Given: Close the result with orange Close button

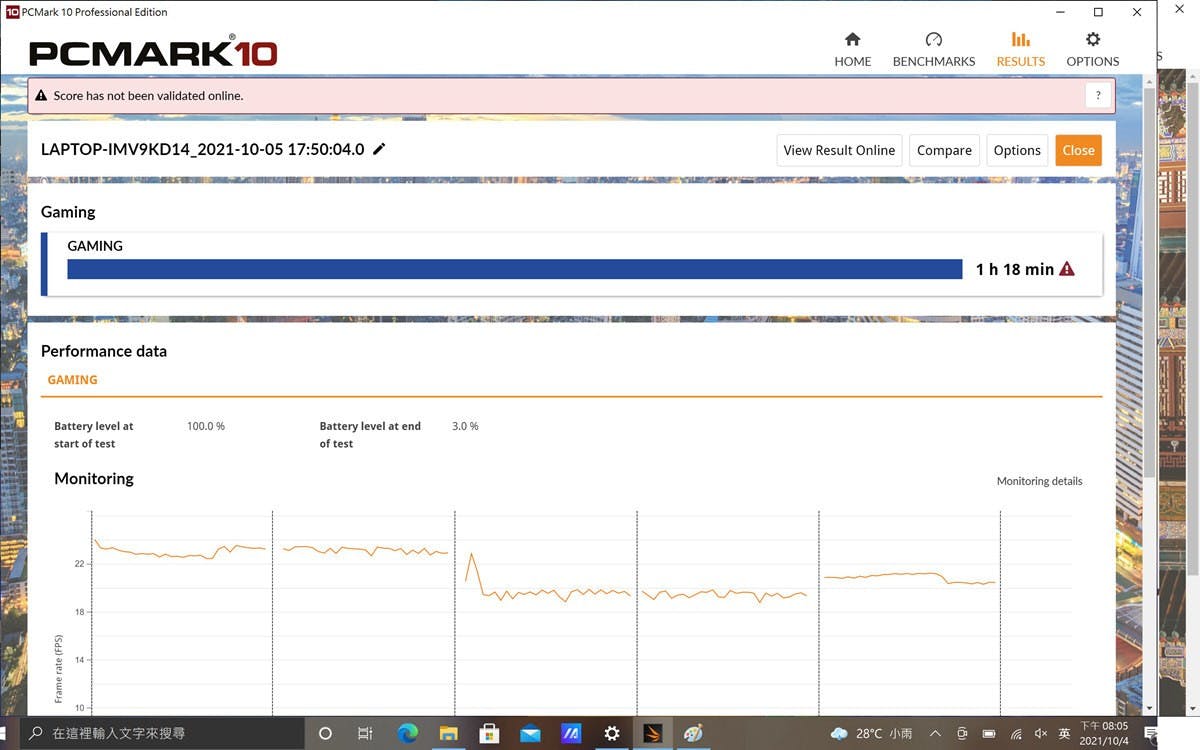Looking at the screenshot, I should [x=1078, y=150].
